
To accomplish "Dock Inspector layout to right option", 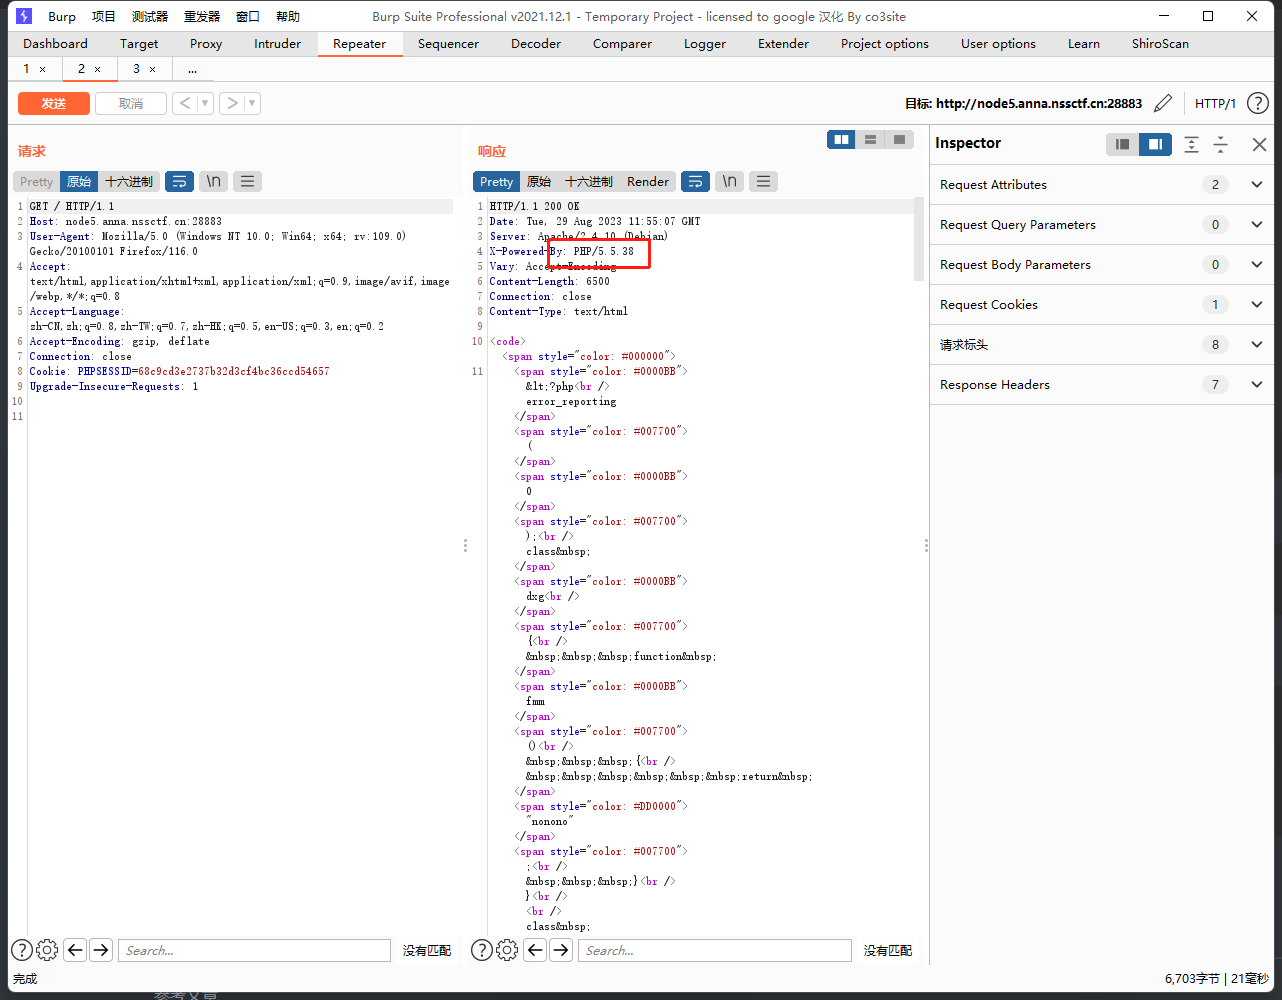I will pyautogui.click(x=1155, y=144).
